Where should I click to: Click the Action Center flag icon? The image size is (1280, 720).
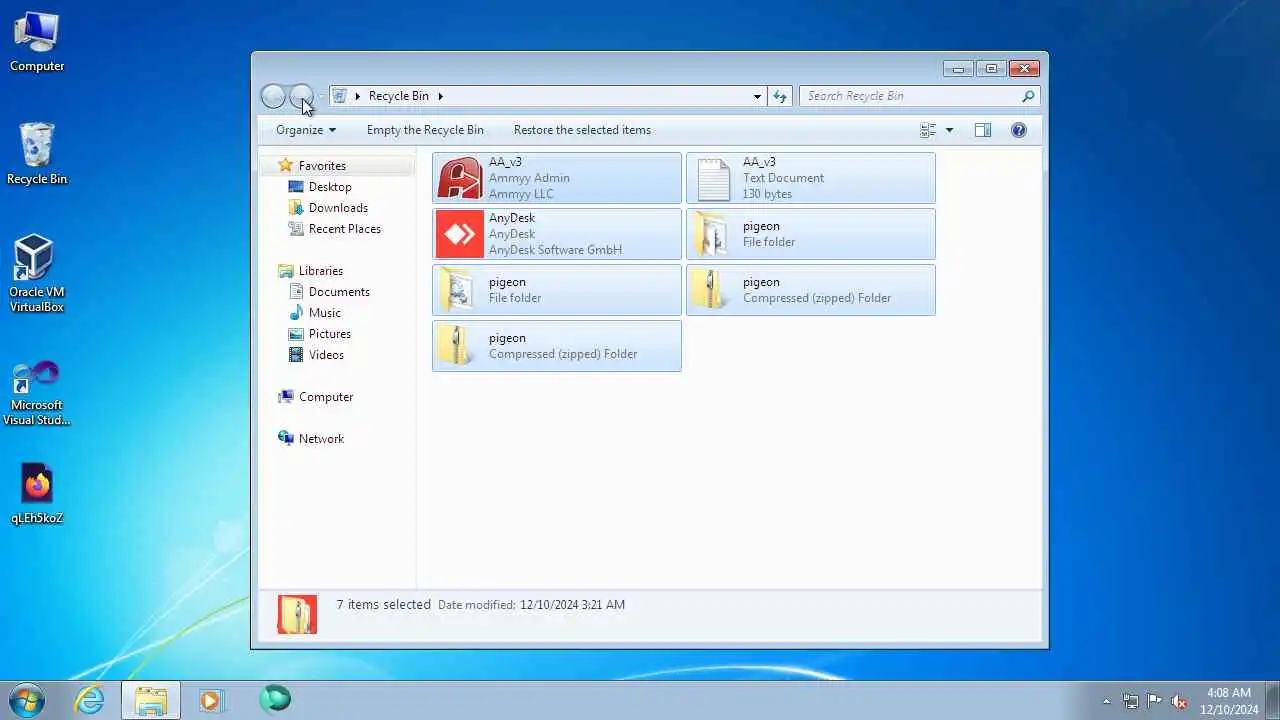click(1155, 701)
